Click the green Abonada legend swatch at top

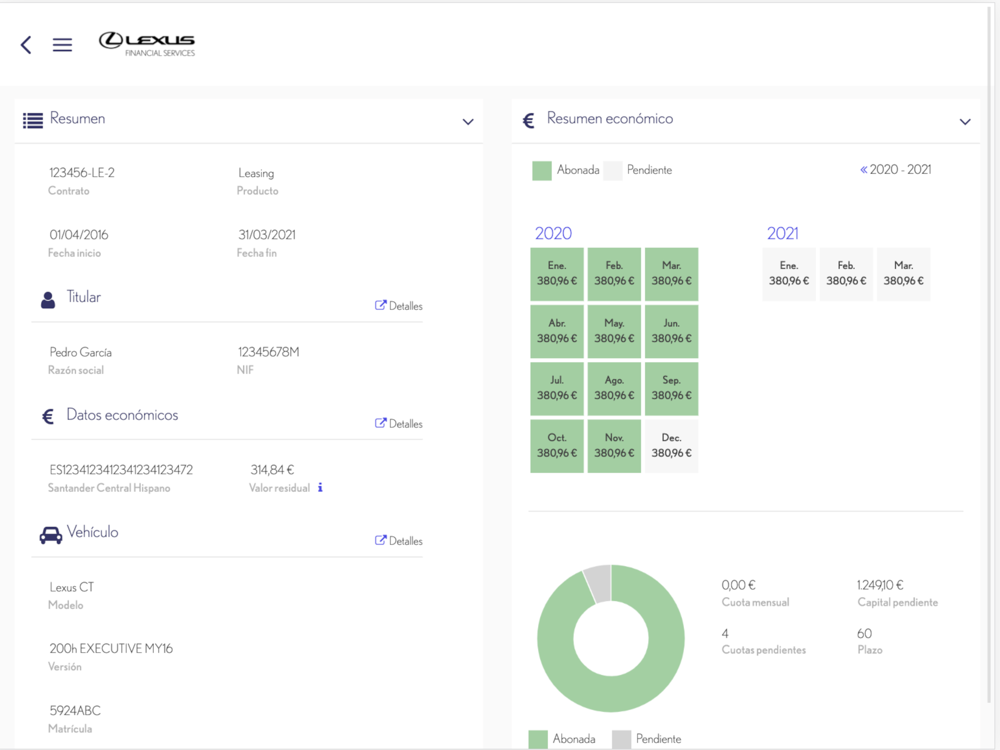pyautogui.click(x=542, y=171)
